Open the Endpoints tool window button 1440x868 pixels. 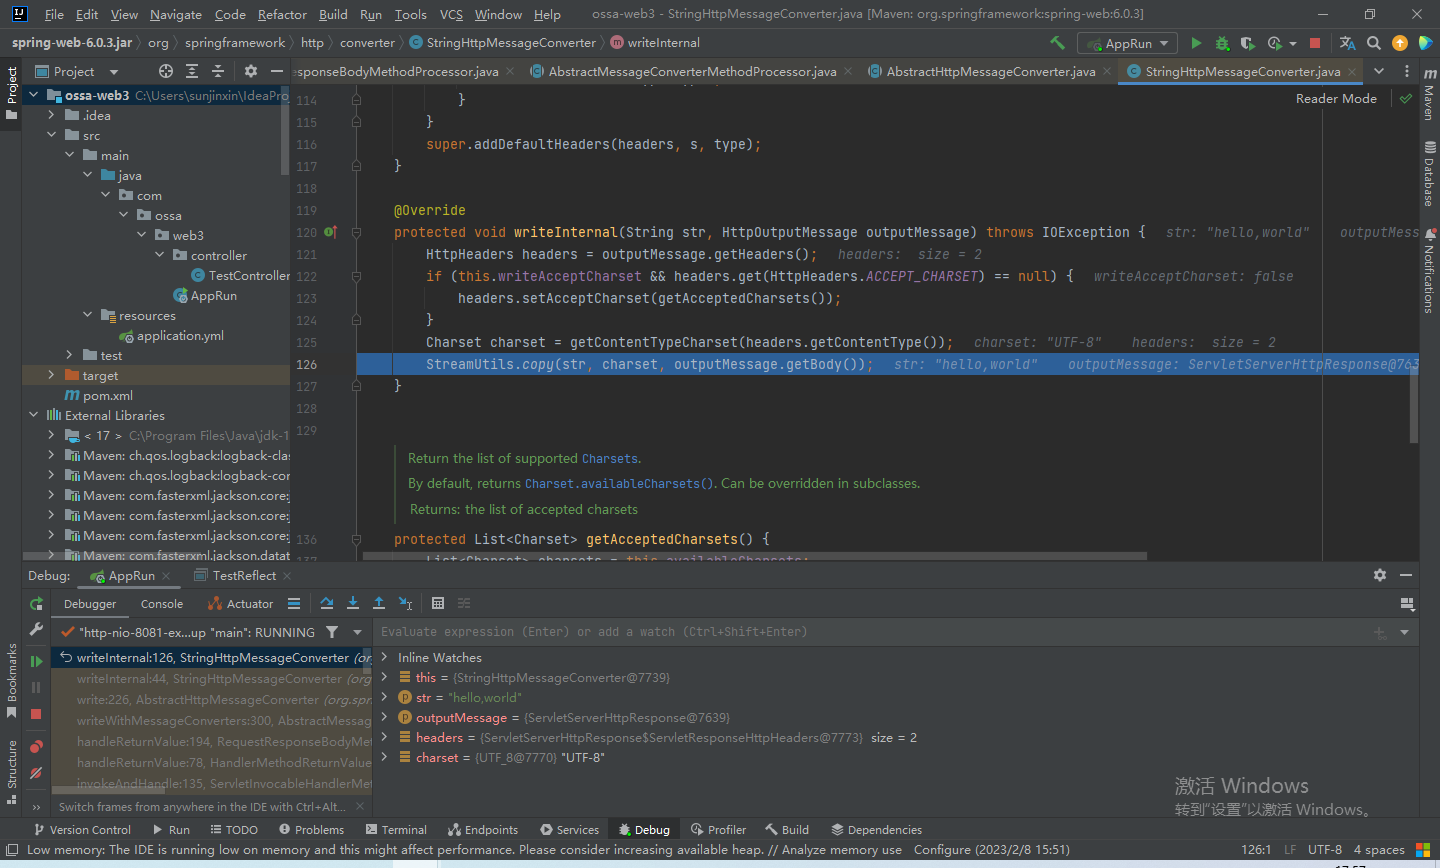[x=483, y=829]
